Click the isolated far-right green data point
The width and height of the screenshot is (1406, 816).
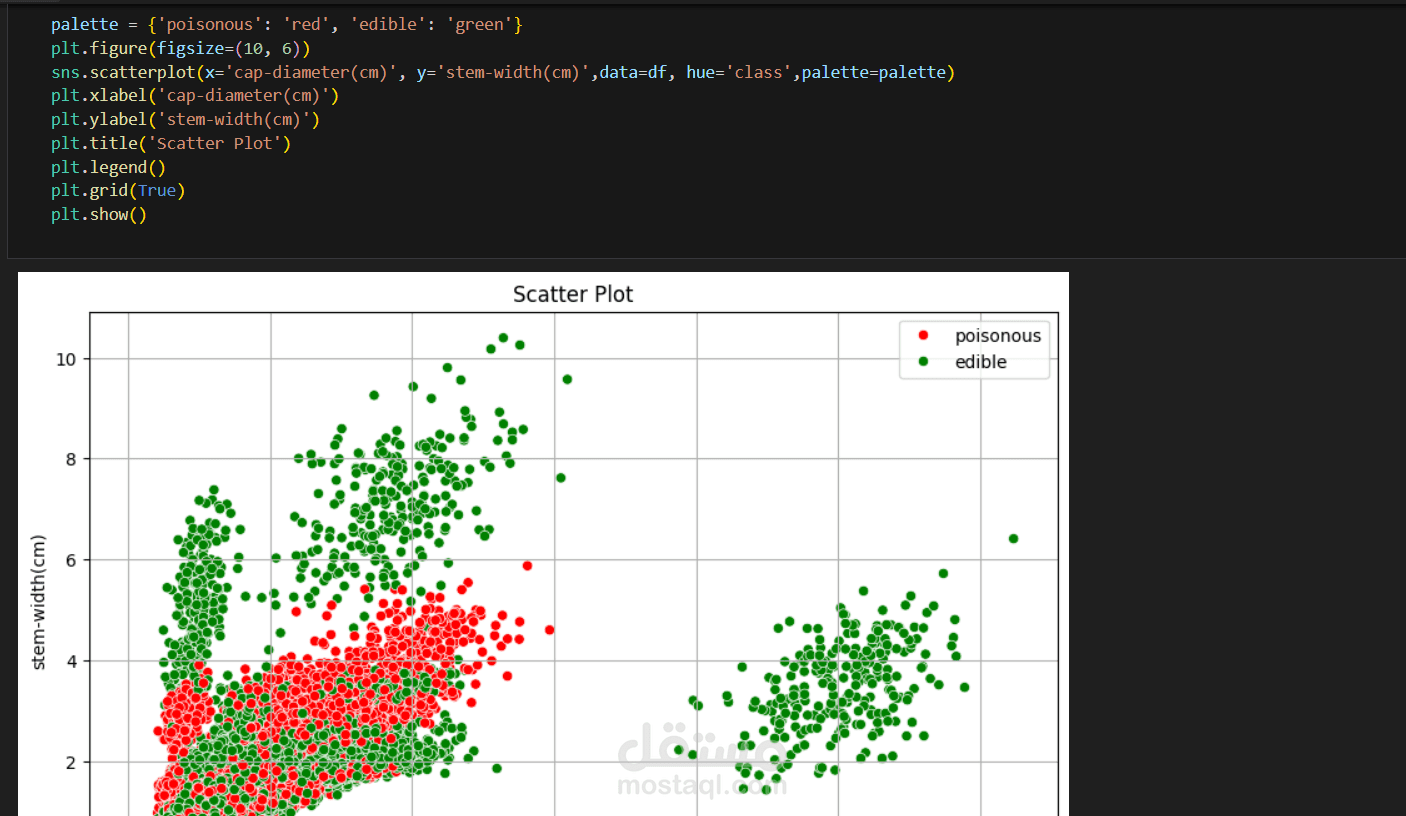click(x=1013, y=538)
